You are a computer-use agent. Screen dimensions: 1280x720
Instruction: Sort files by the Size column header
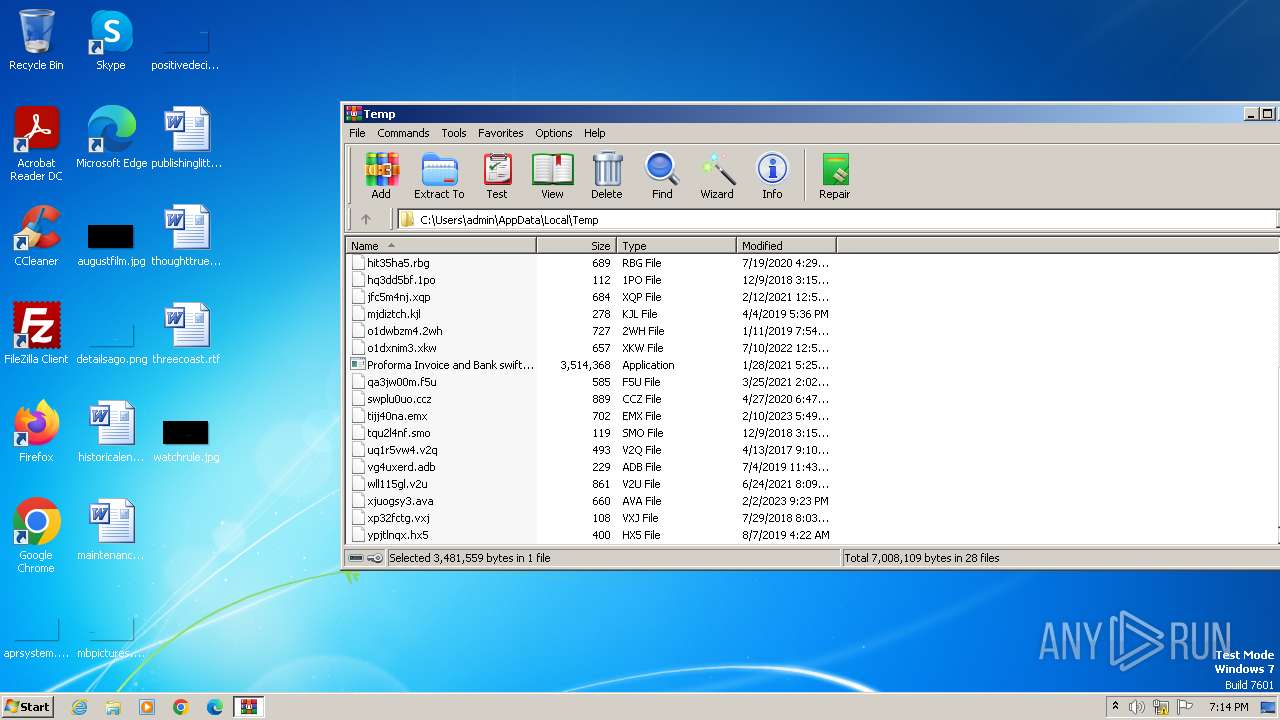[x=576, y=246]
